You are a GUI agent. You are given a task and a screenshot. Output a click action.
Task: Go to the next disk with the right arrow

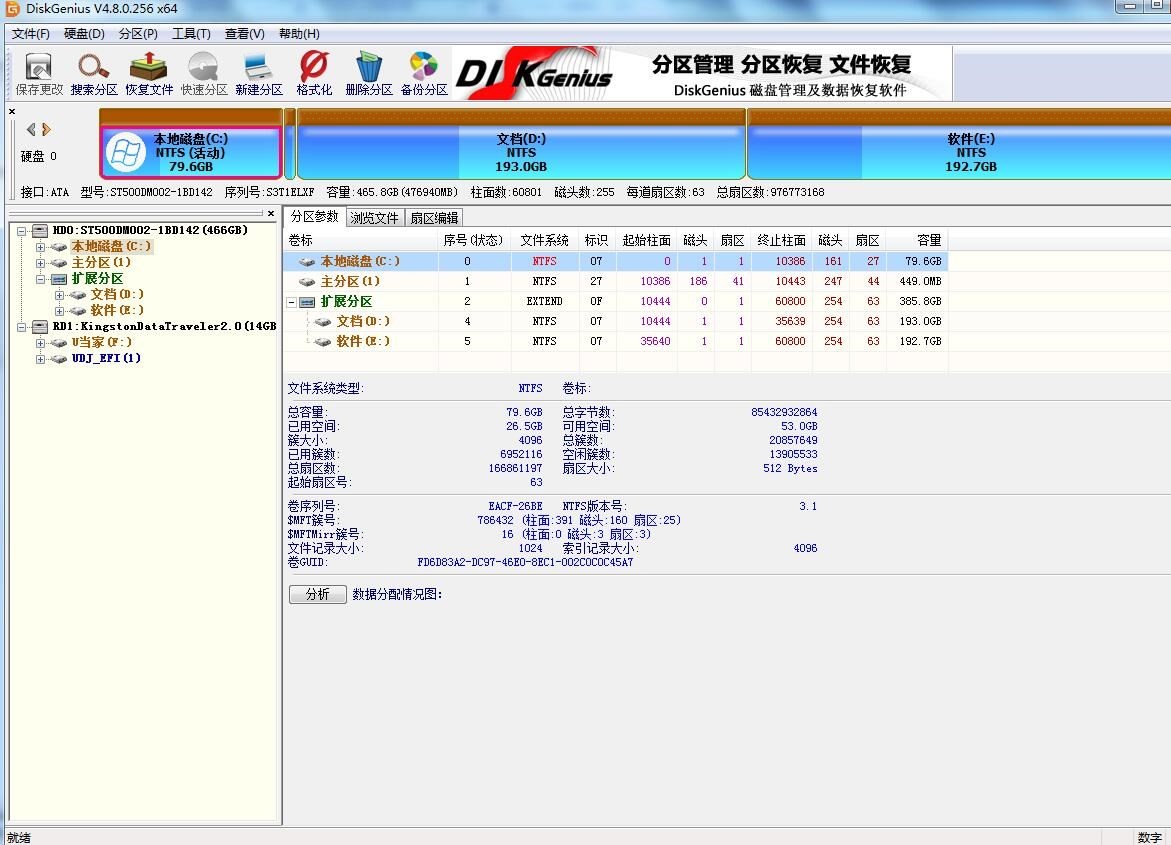click(x=46, y=129)
